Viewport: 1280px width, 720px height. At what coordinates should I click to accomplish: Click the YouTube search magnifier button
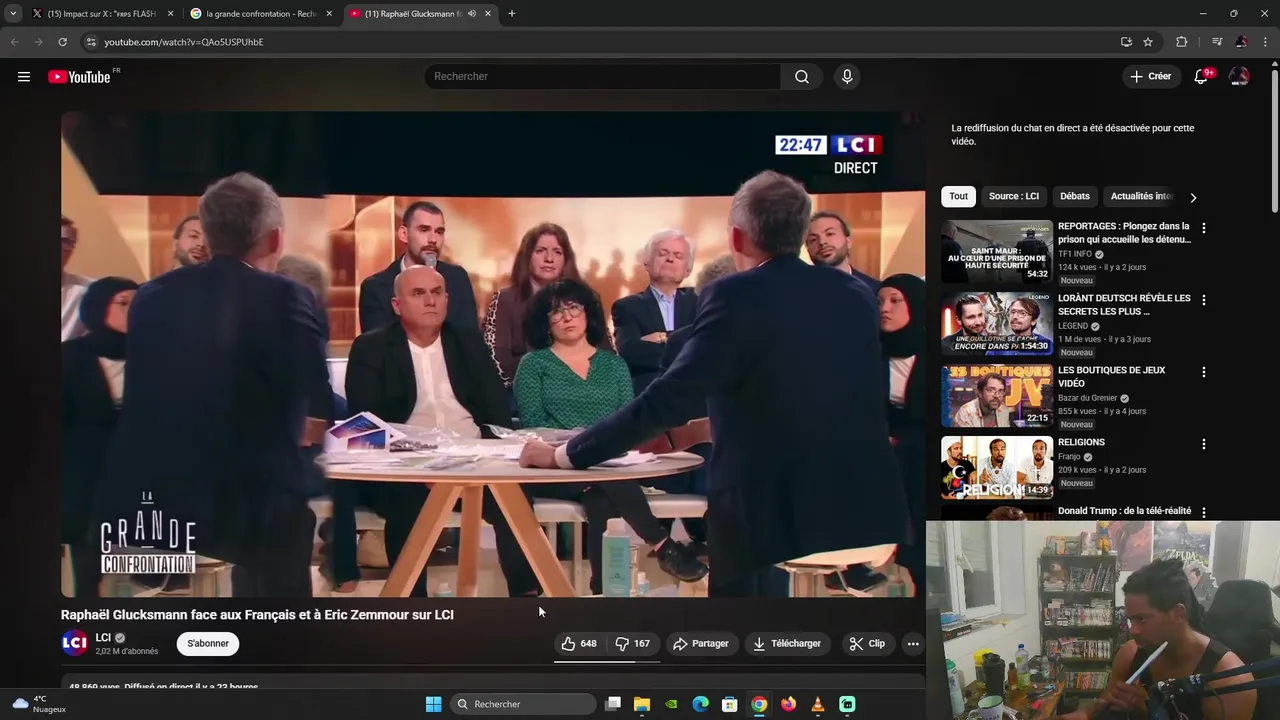click(802, 77)
